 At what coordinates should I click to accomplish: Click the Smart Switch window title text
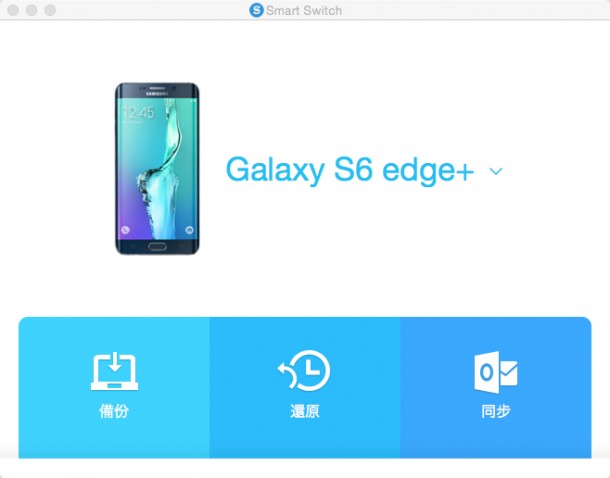[x=304, y=11]
